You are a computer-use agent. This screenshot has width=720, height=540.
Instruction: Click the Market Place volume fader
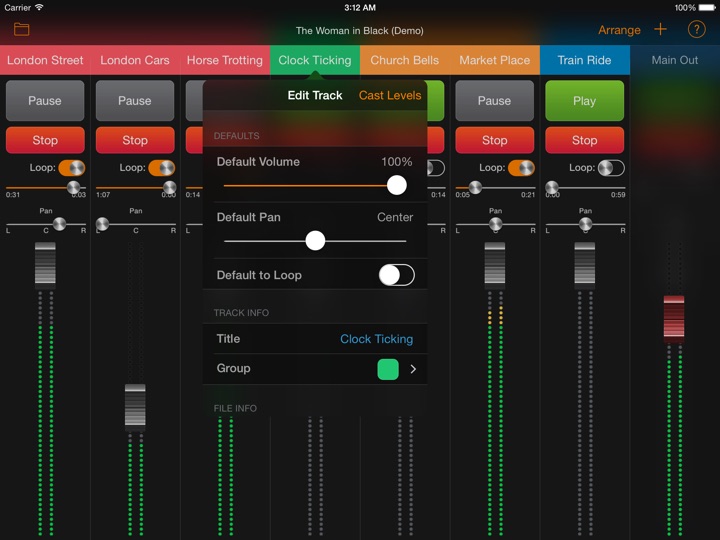coord(495,265)
